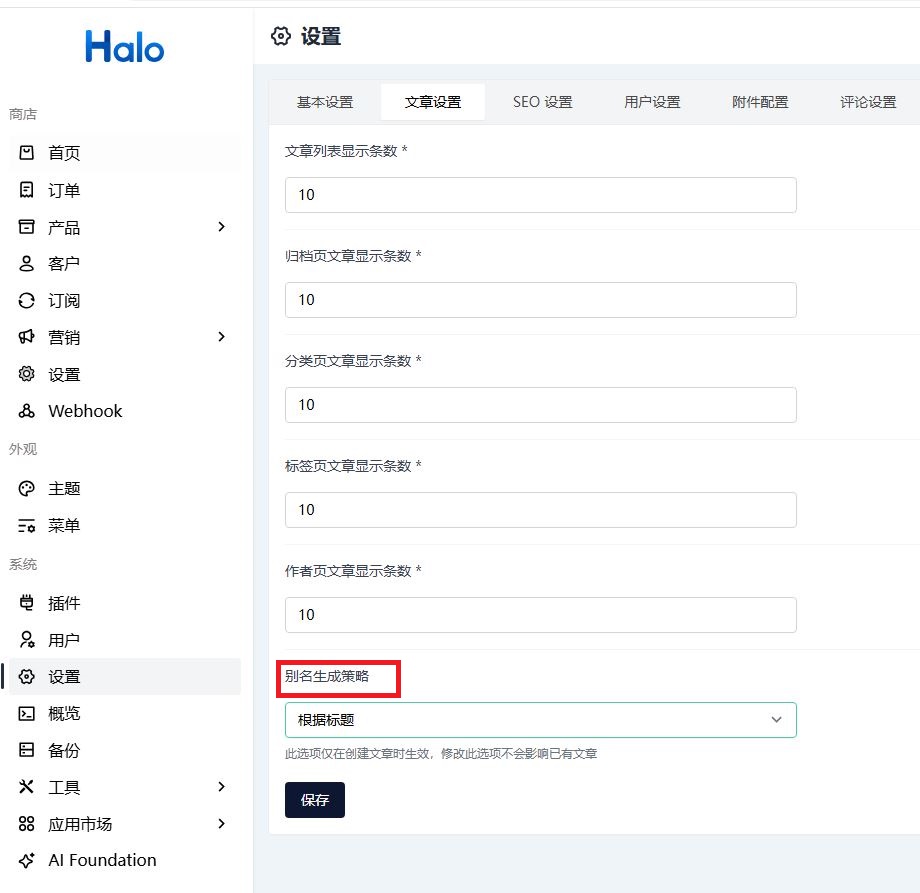Click the gear icon in the 设置 page header
The height and width of the screenshot is (893, 920).
coord(281,36)
